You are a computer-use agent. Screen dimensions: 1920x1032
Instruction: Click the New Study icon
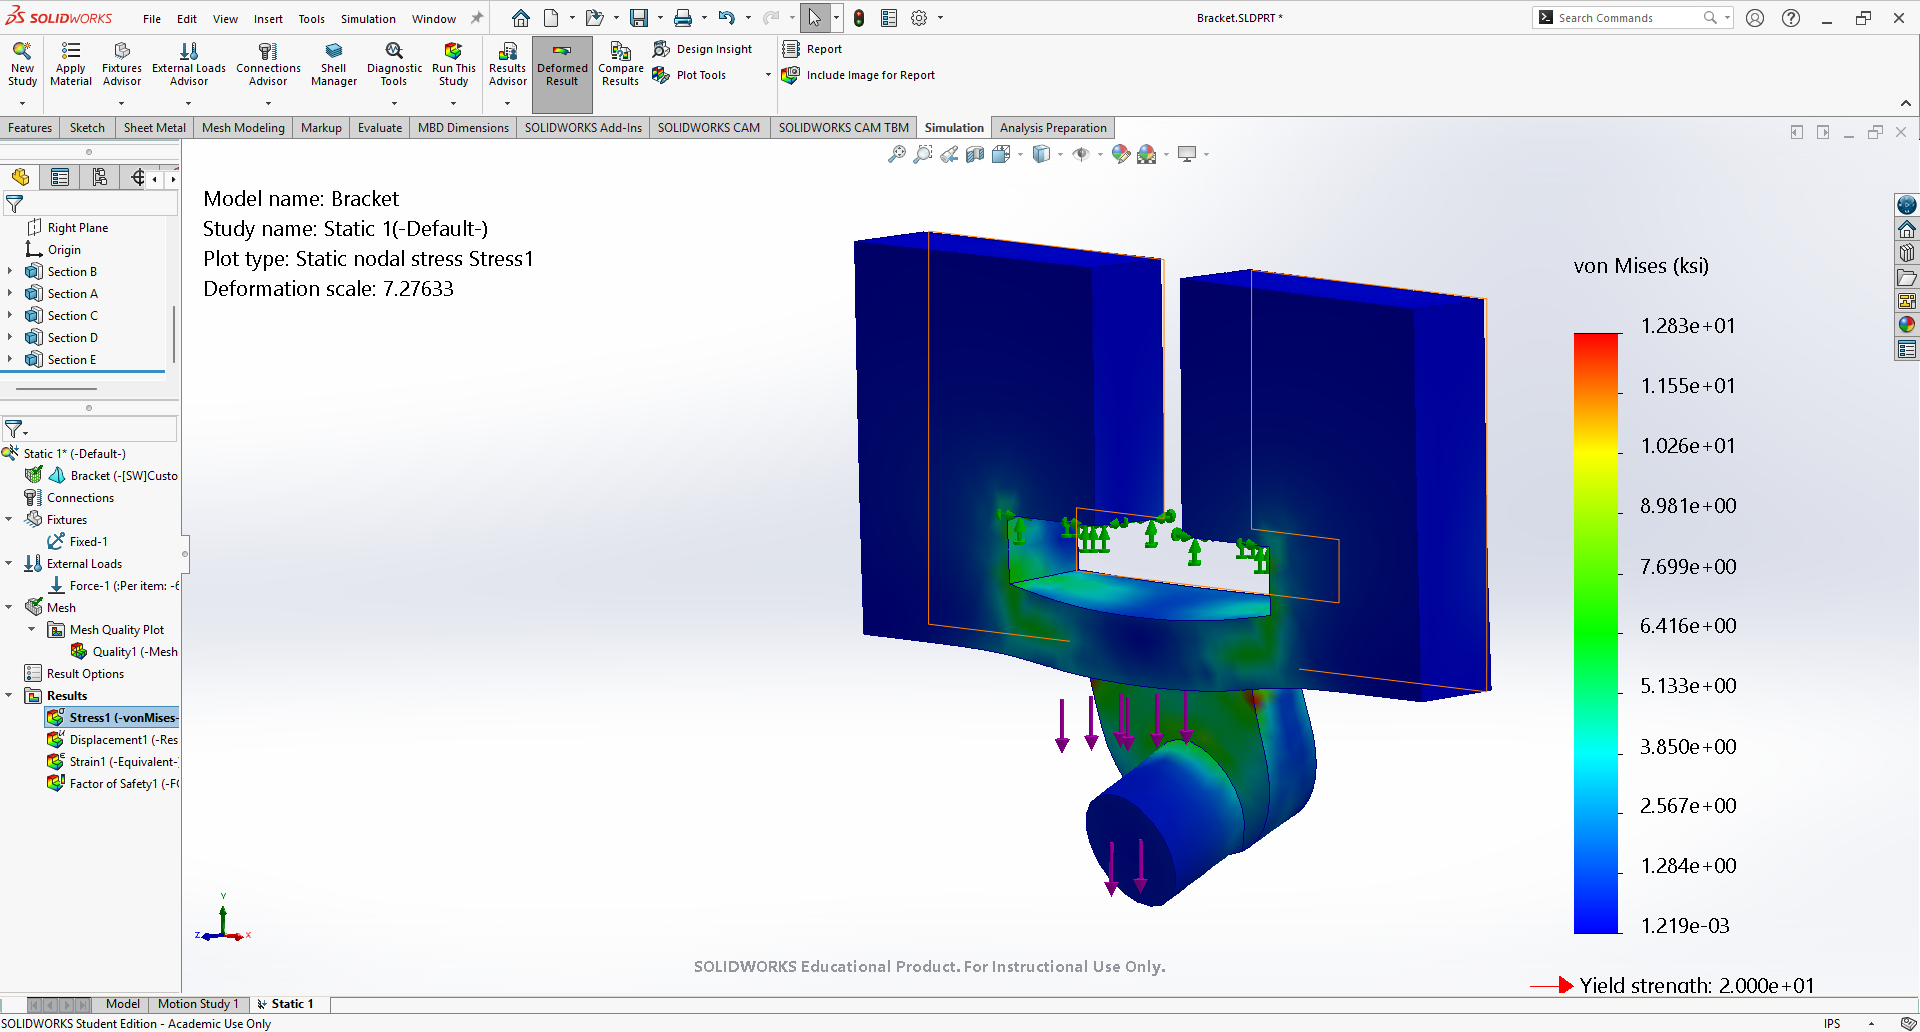pyautogui.click(x=22, y=64)
